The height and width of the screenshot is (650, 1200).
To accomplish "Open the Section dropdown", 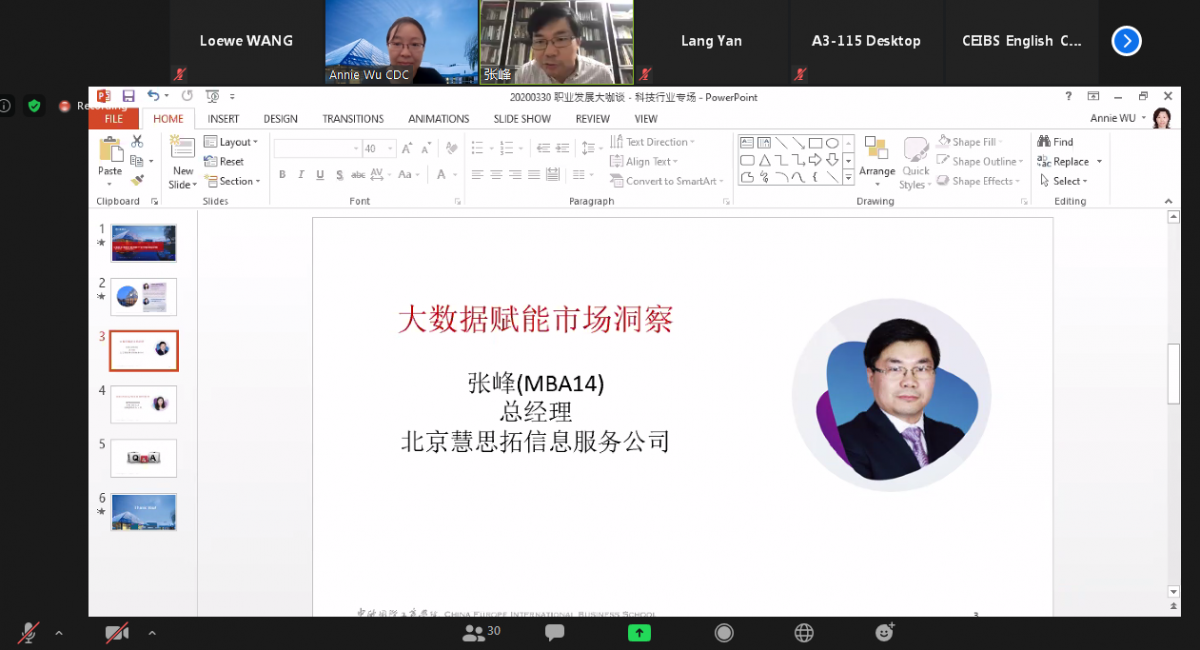I will [x=232, y=181].
